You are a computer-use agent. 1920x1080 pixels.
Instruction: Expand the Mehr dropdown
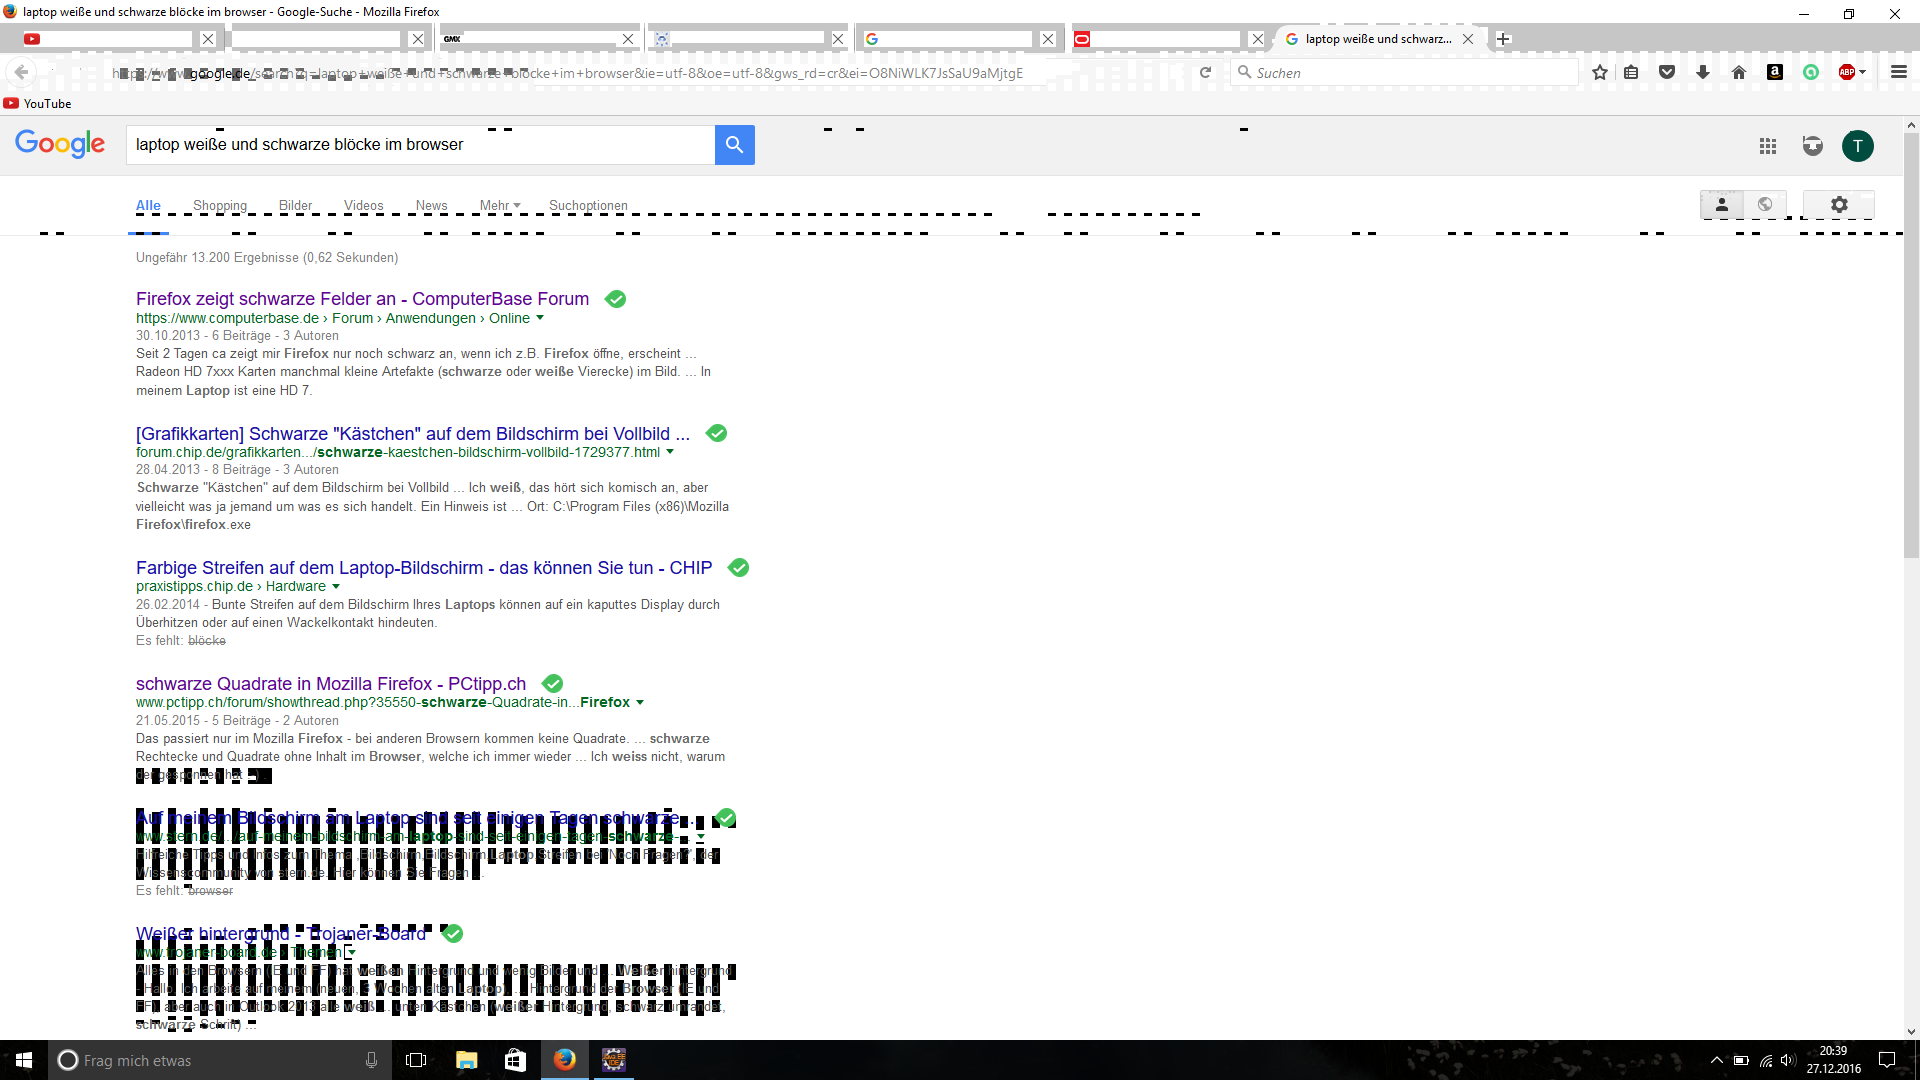click(500, 206)
